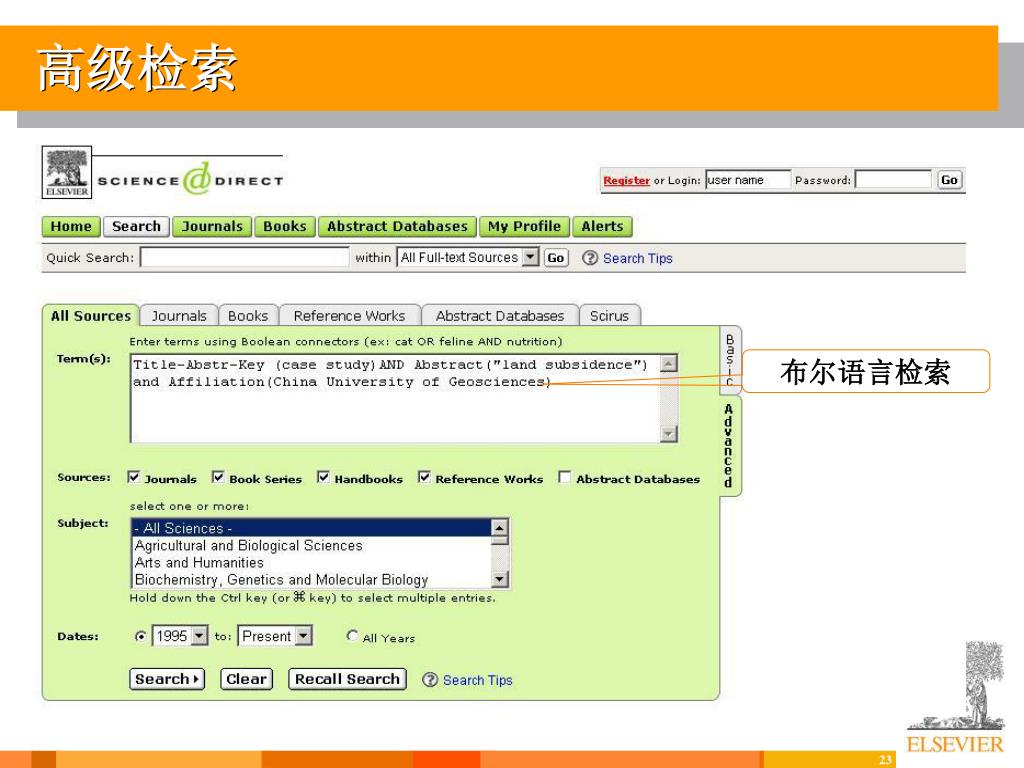Open the Books navigation button
Screen dimensions: 1024x768
coord(285,227)
